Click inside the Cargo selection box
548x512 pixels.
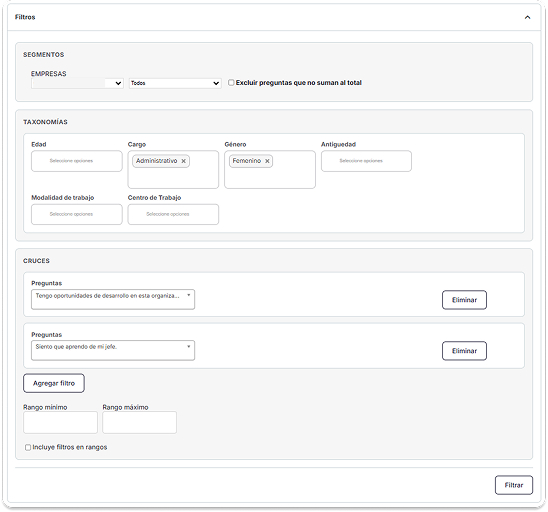pyautogui.click(x=173, y=178)
